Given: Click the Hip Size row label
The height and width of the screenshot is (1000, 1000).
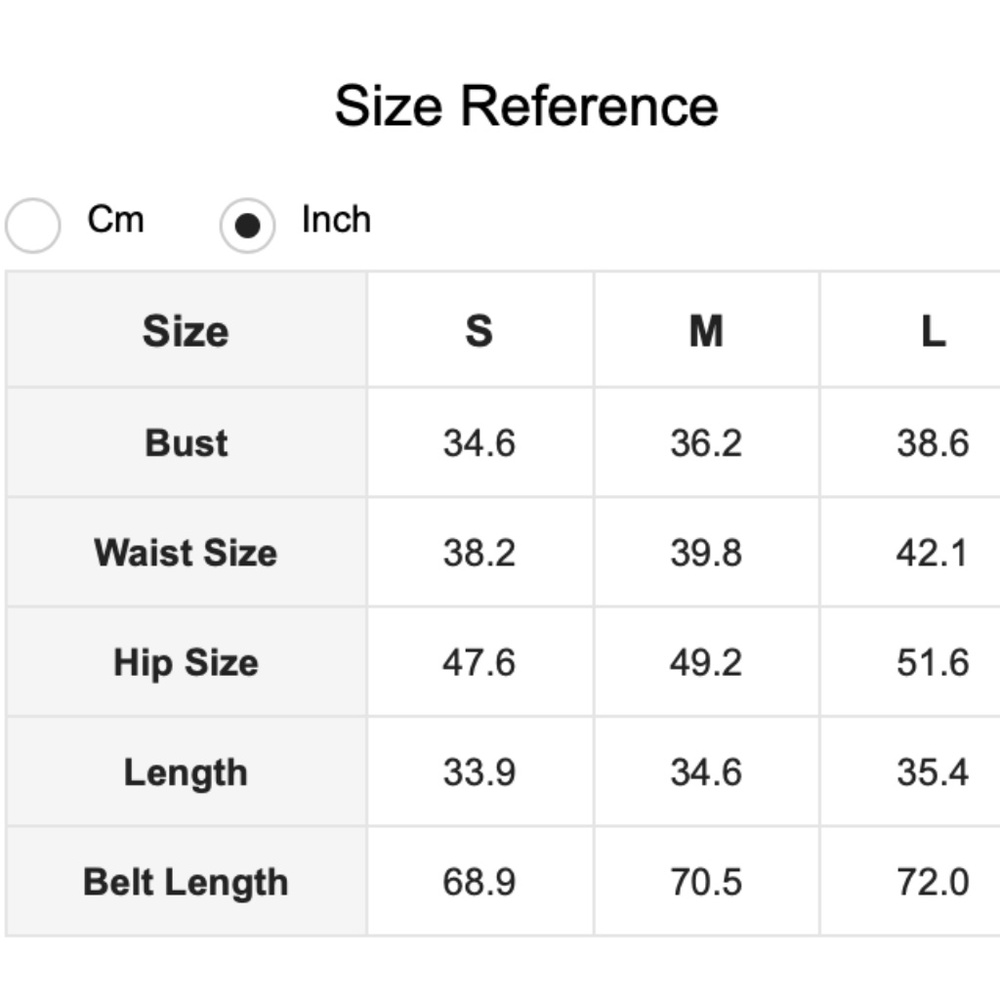Looking at the screenshot, I should coord(186,662).
